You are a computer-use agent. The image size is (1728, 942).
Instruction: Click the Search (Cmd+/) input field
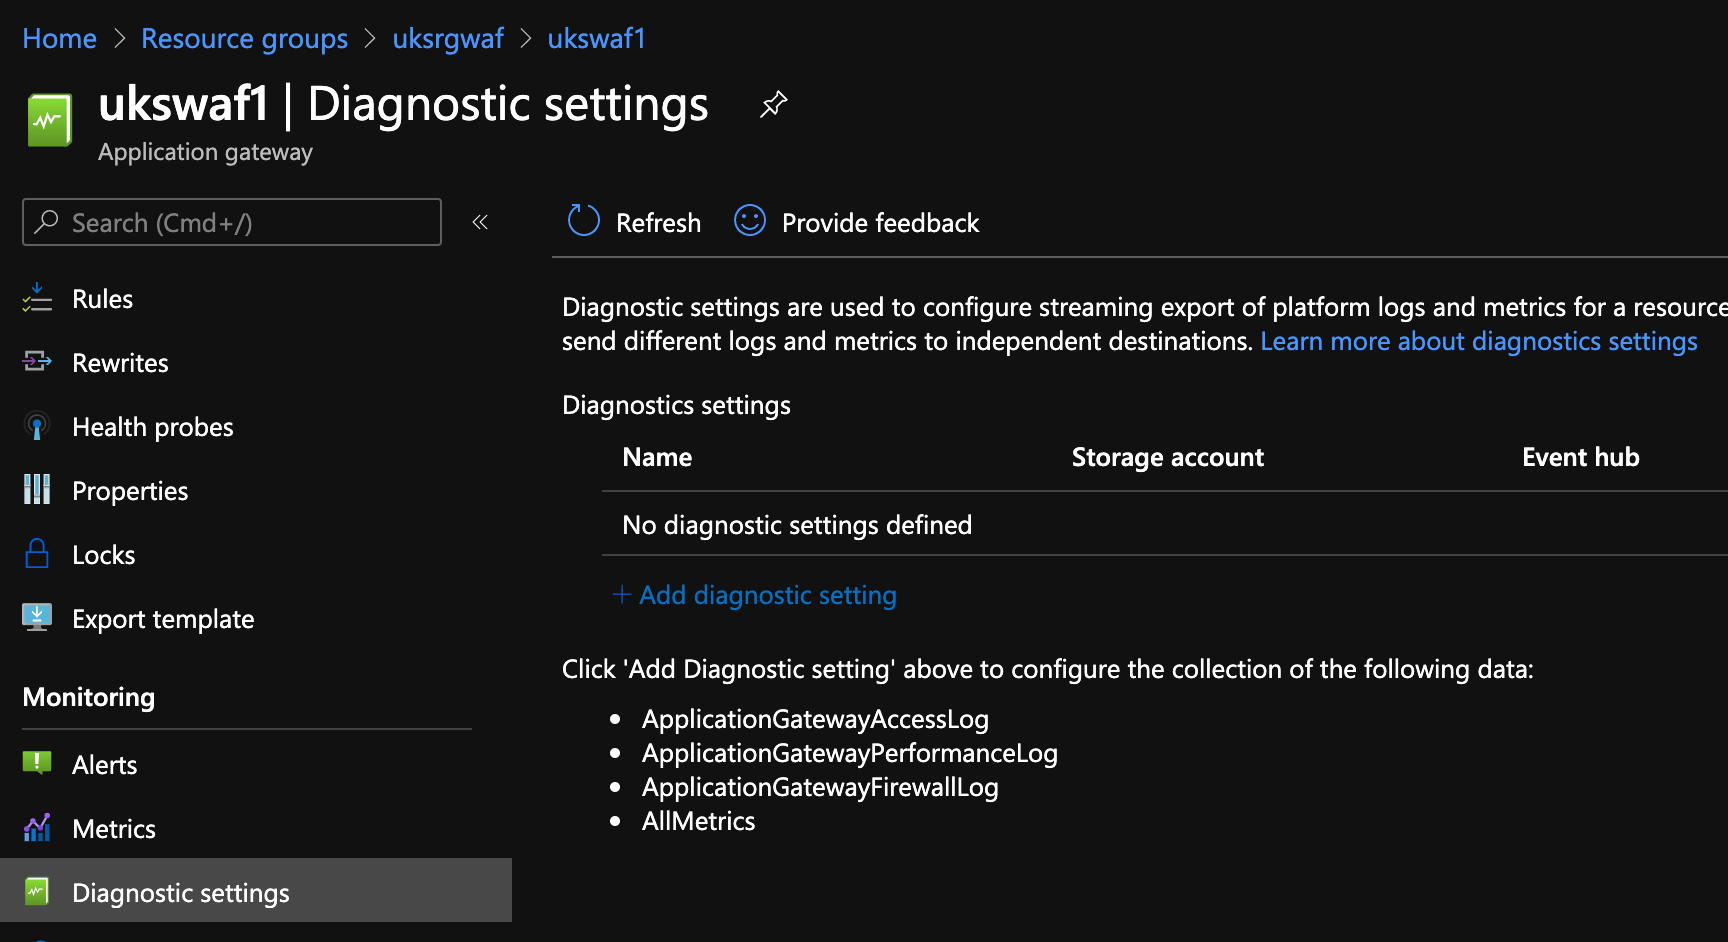point(232,222)
